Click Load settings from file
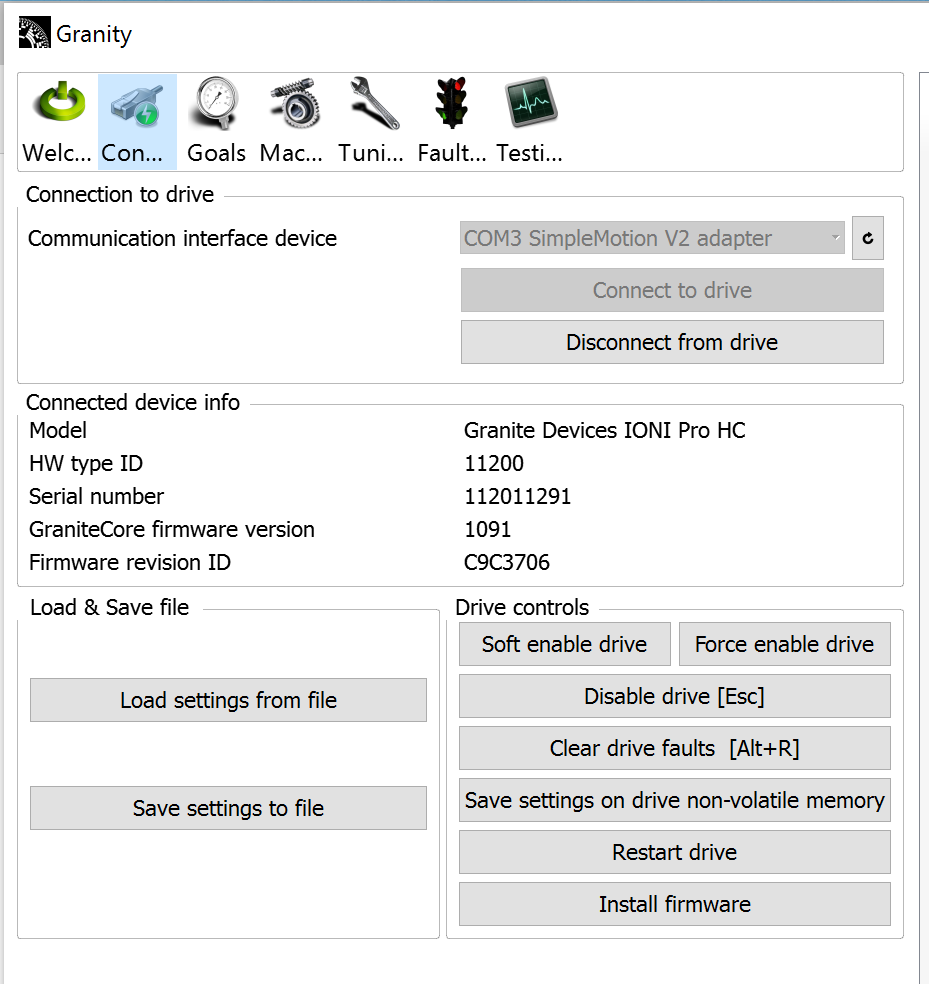 point(228,700)
